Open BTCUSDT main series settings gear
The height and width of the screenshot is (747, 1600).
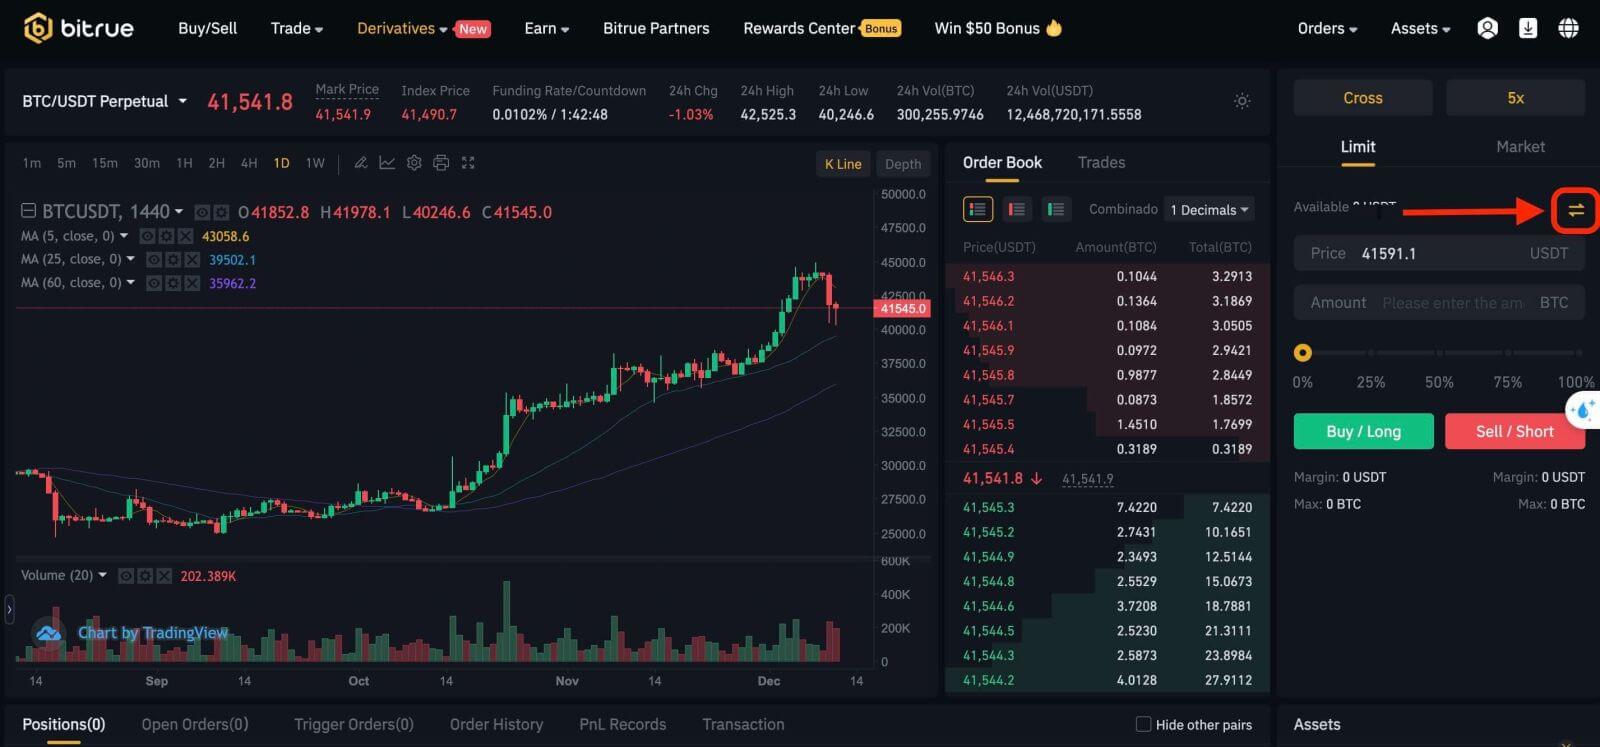pyautogui.click(x=221, y=213)
